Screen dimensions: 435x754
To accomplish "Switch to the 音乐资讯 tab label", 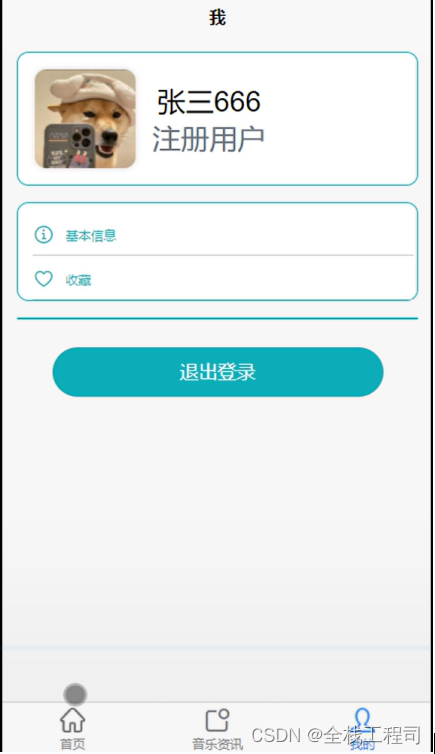I will tap(218, 744).
